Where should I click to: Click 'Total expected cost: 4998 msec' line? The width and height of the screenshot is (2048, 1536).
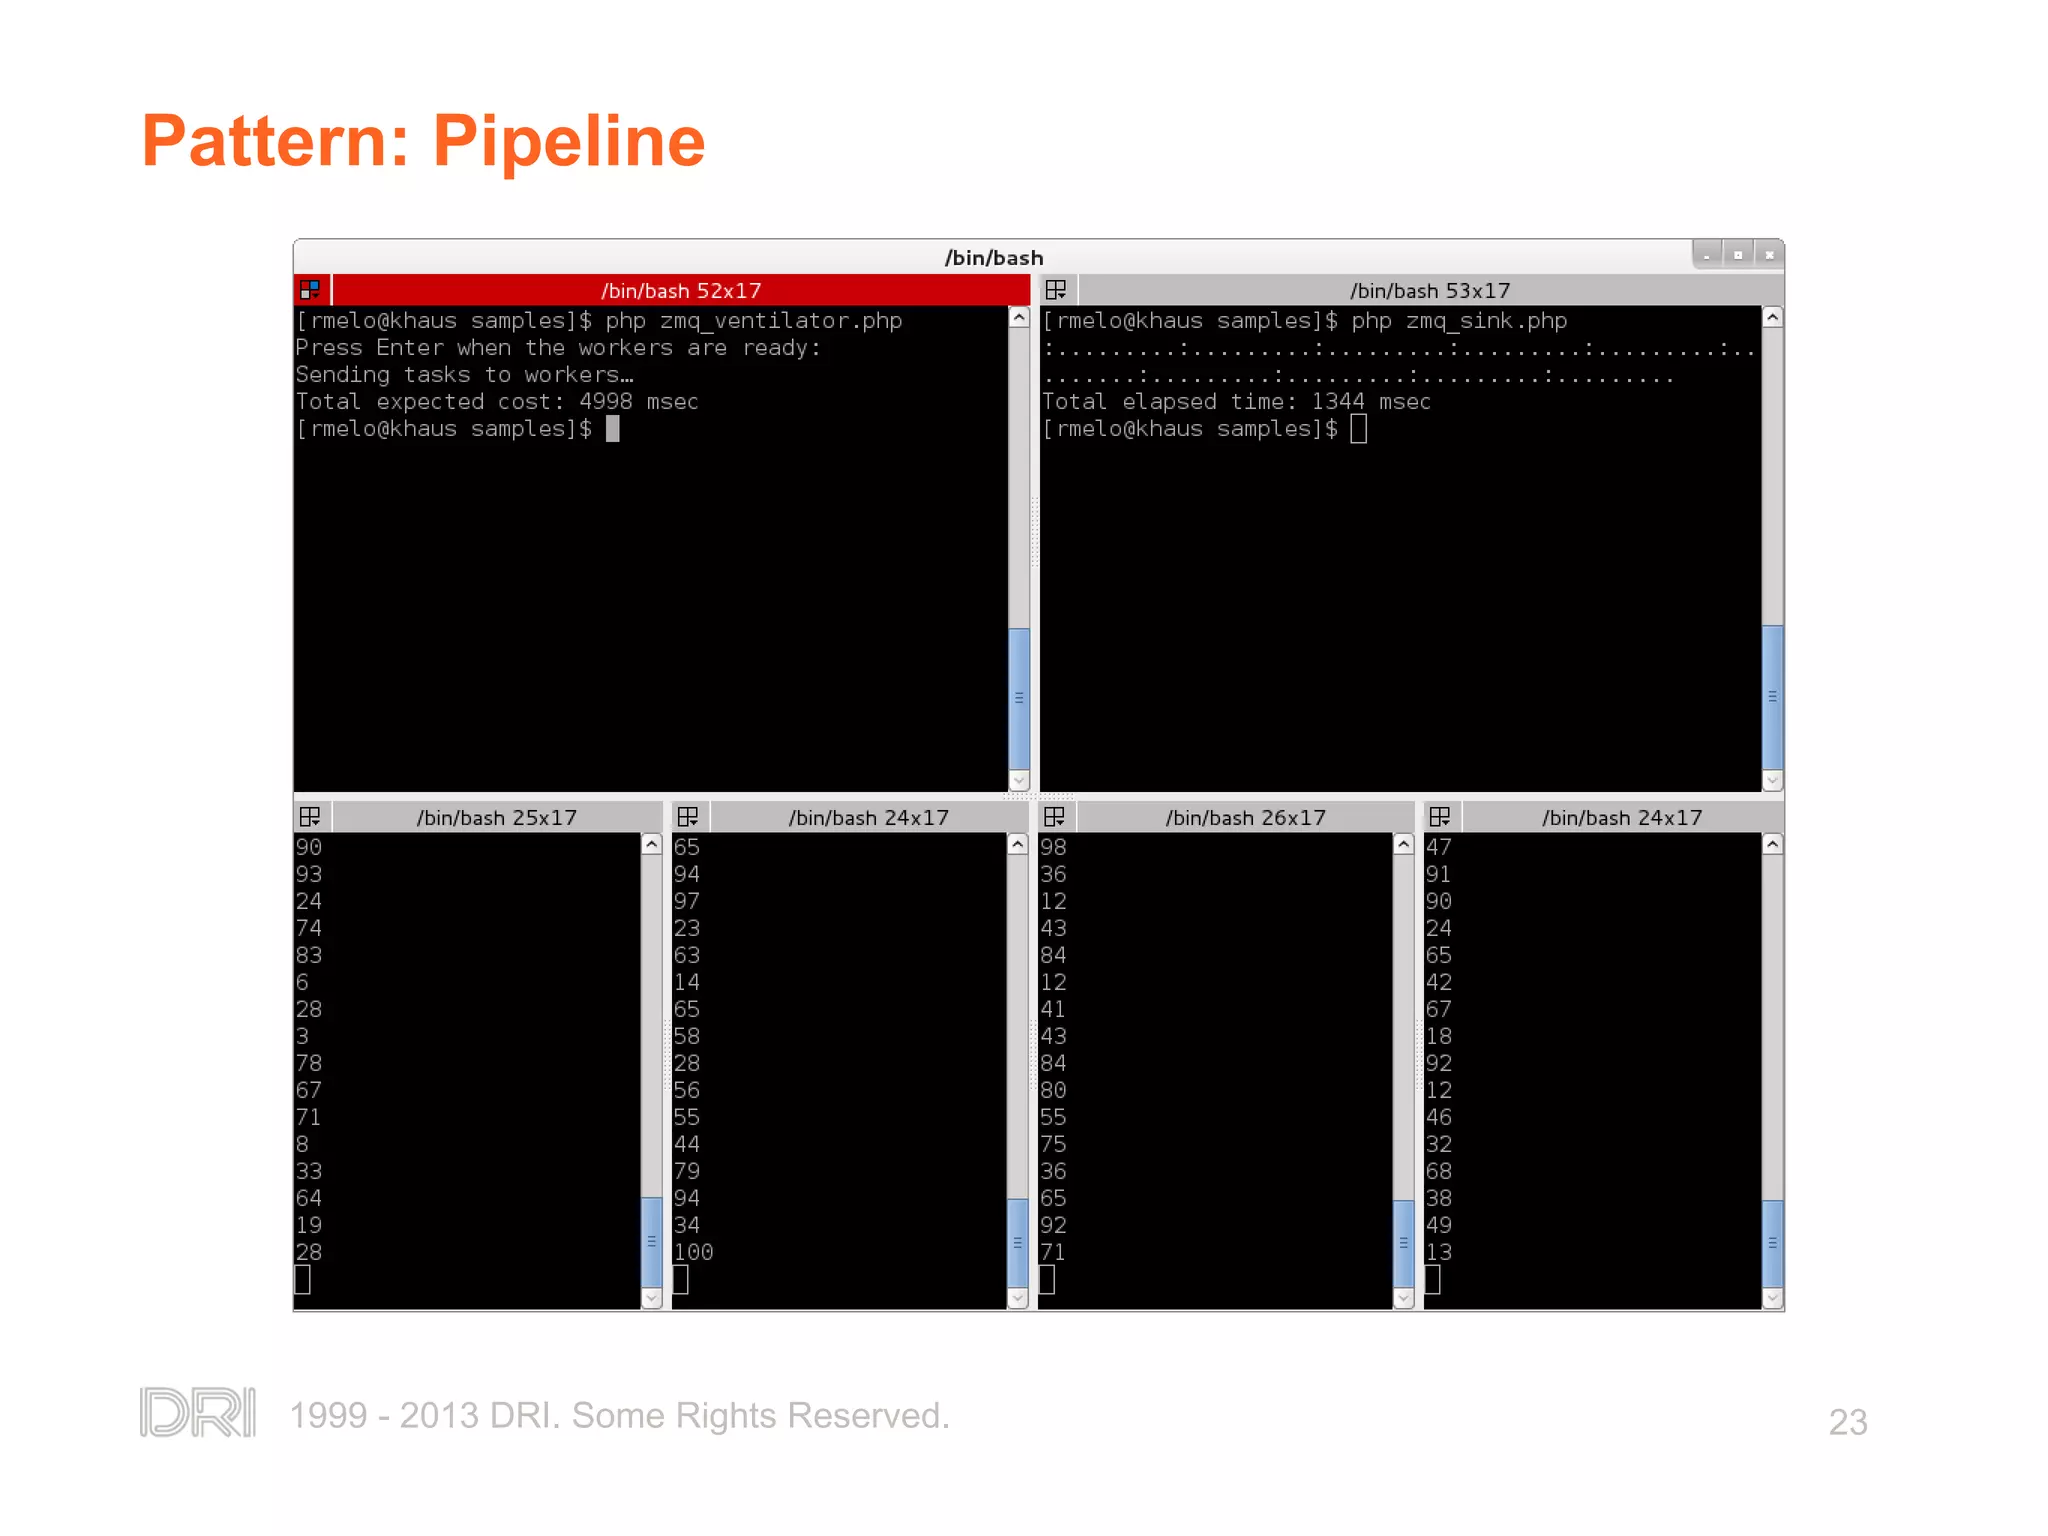click(x=497, y=402)
